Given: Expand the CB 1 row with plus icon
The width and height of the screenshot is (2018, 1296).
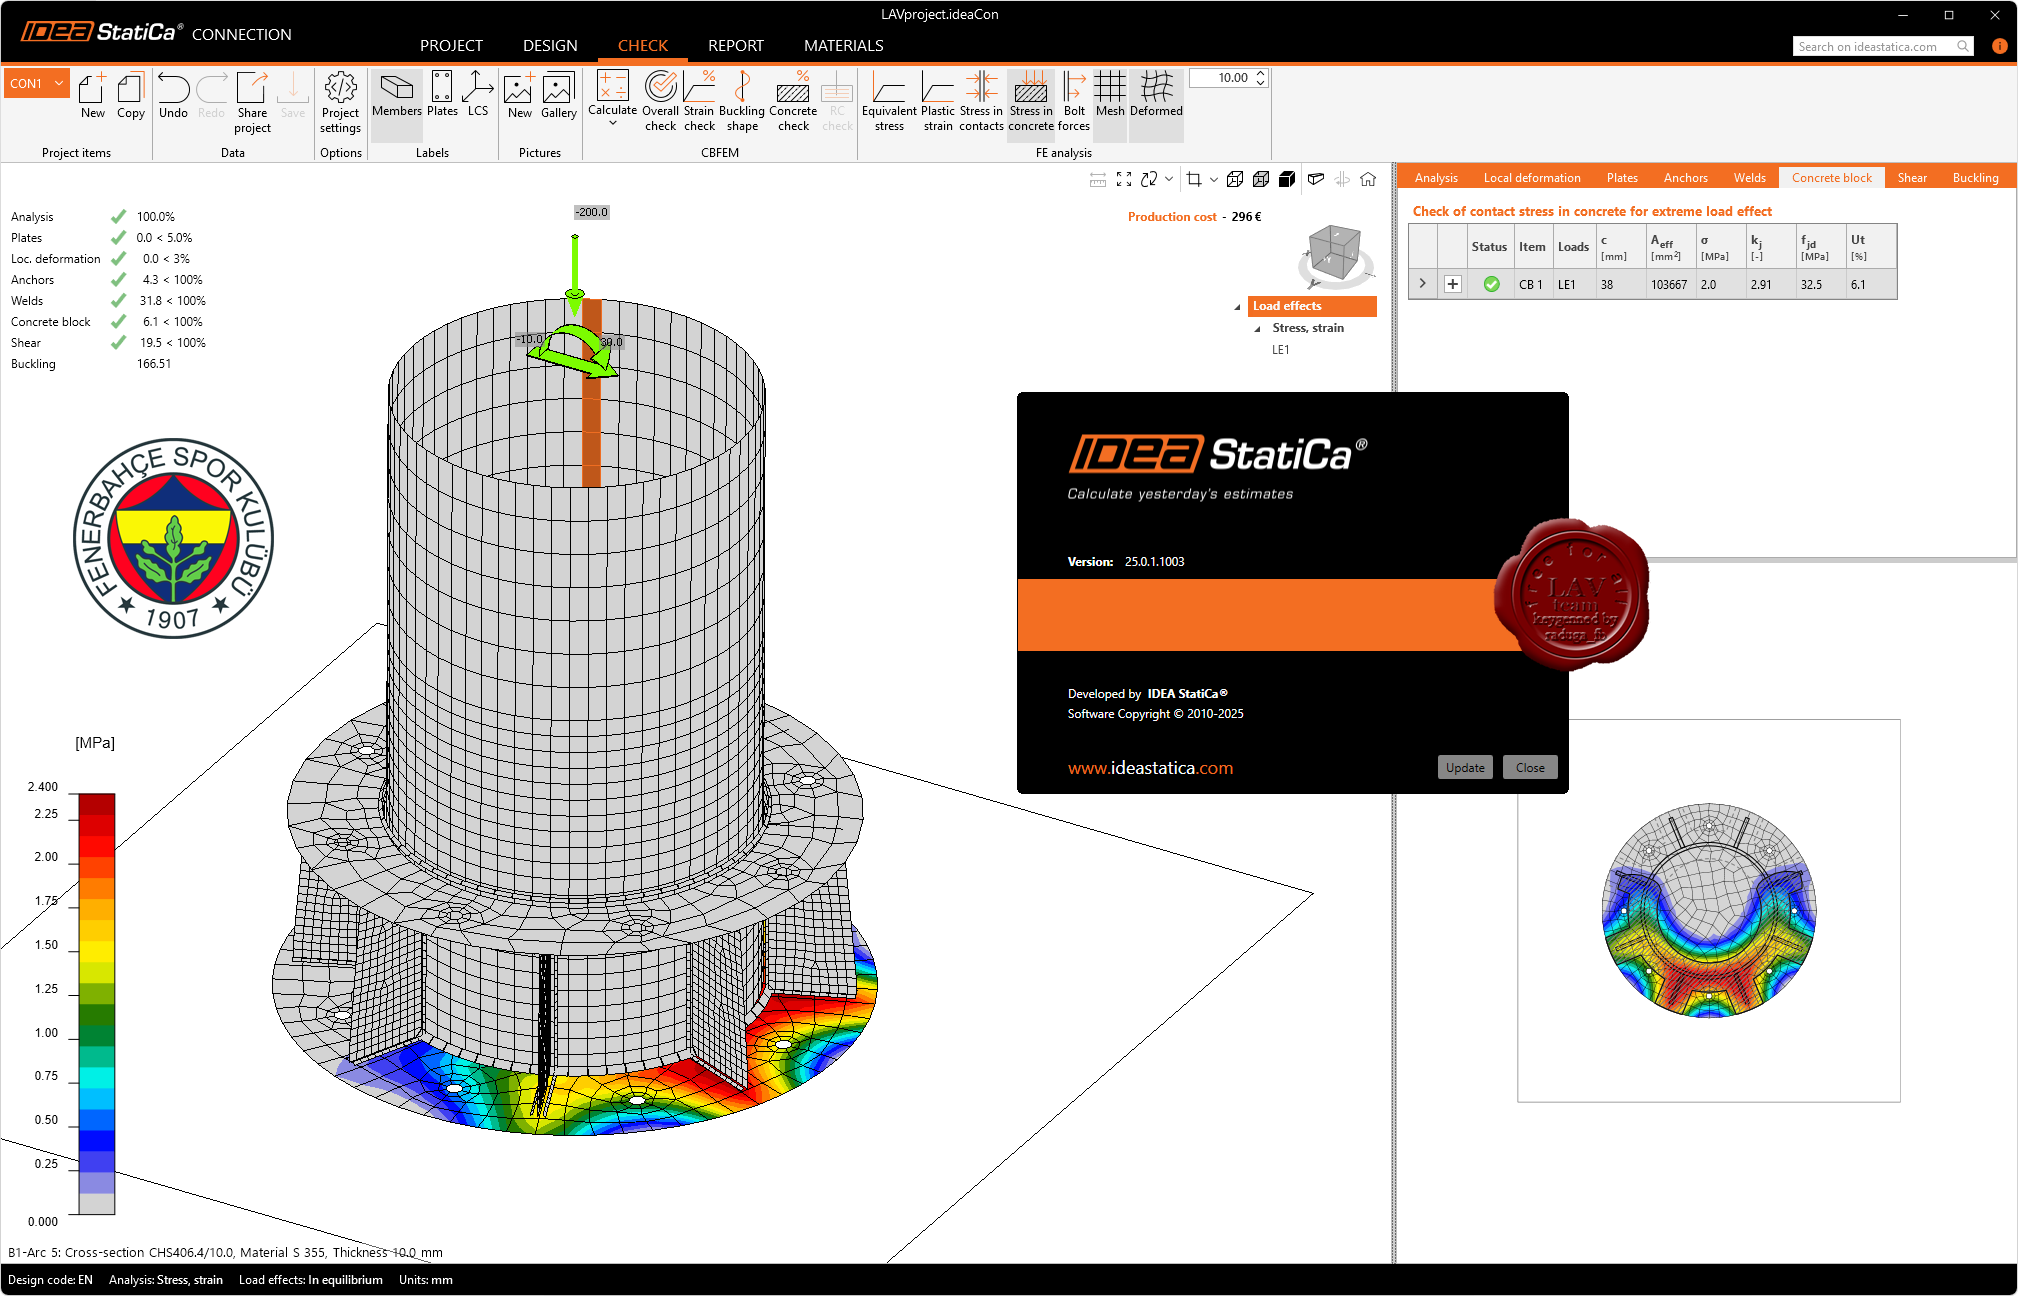Looking at the screenshot, I should point(1453,284).
